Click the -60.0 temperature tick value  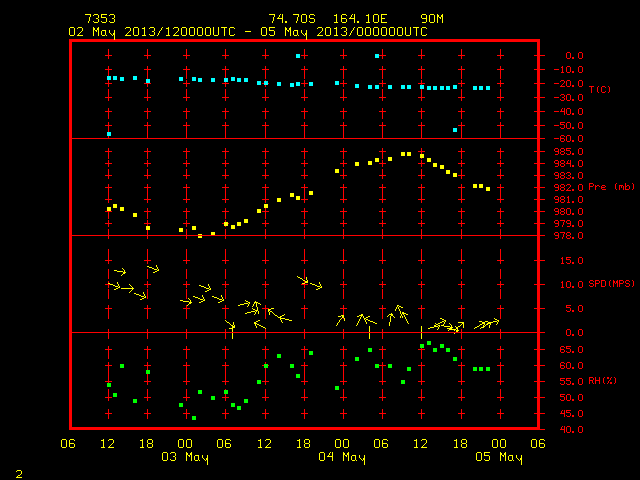pos(569,139)
